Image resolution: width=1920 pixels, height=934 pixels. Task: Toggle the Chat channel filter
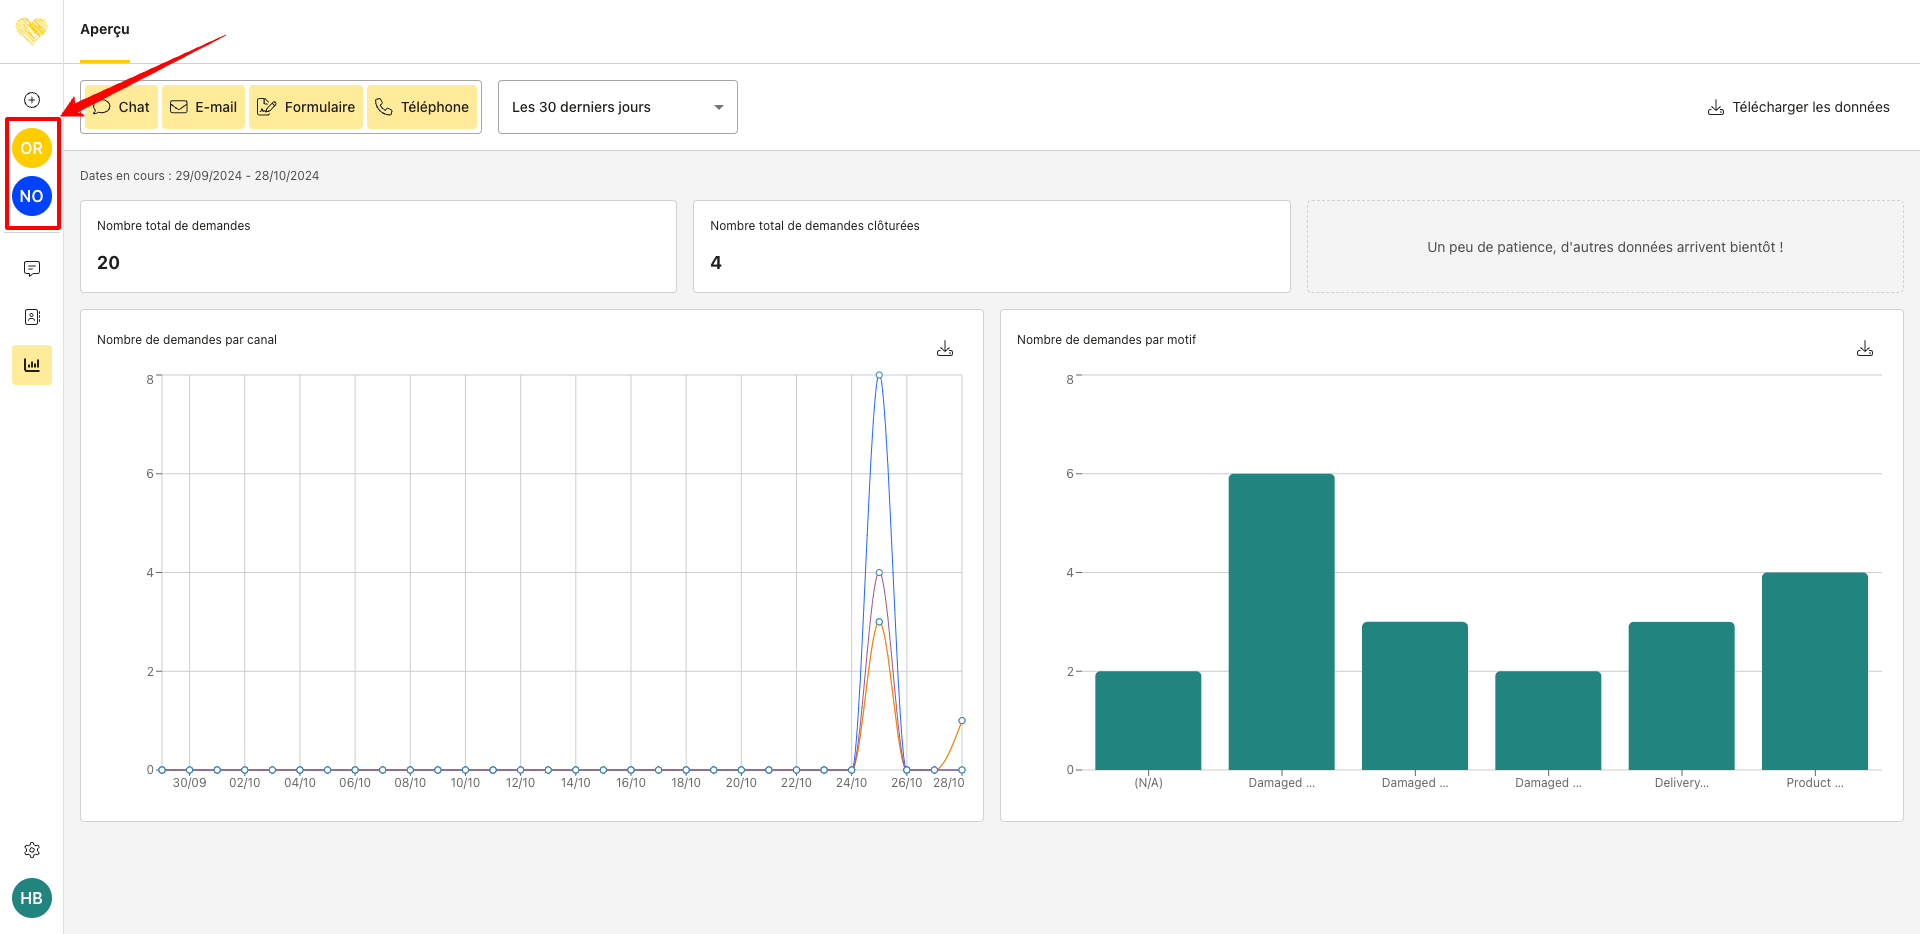[x=122, y=107]
